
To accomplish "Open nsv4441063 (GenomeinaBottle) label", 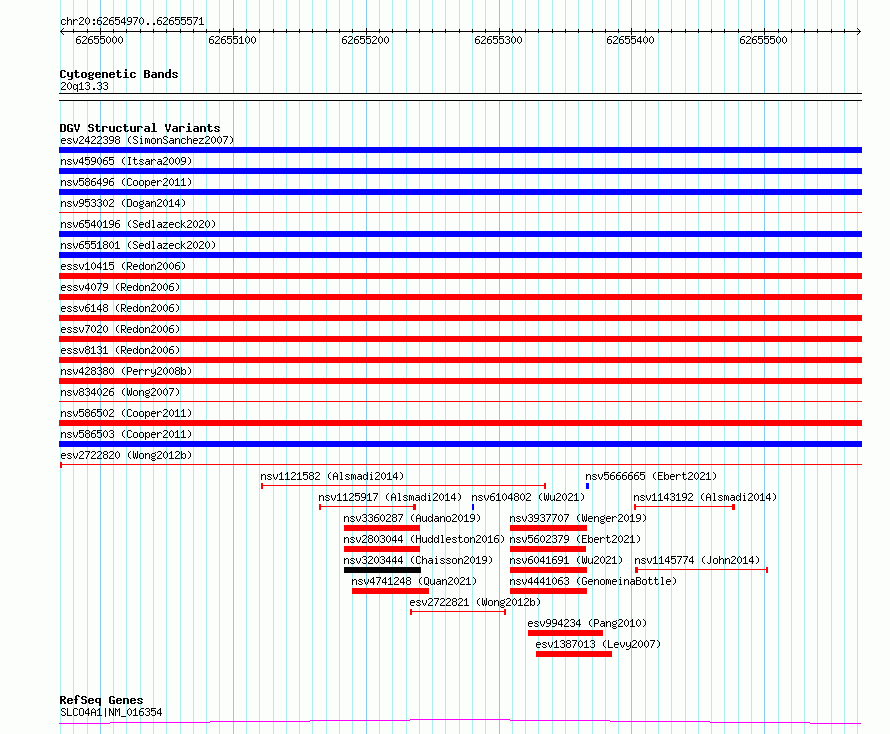I will coord(593,581).
